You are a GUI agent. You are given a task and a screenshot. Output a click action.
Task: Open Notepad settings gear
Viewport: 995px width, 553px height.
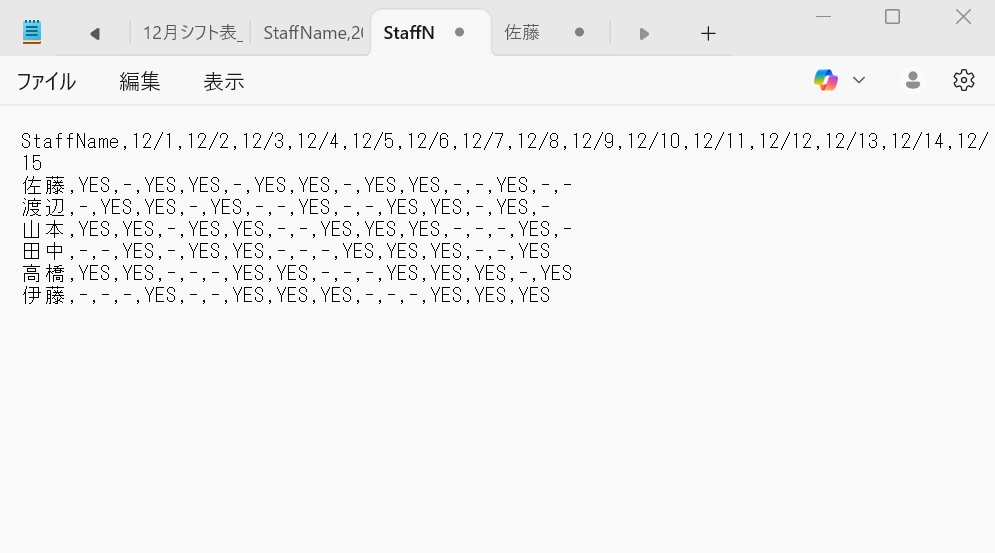(x=963, y=80)
